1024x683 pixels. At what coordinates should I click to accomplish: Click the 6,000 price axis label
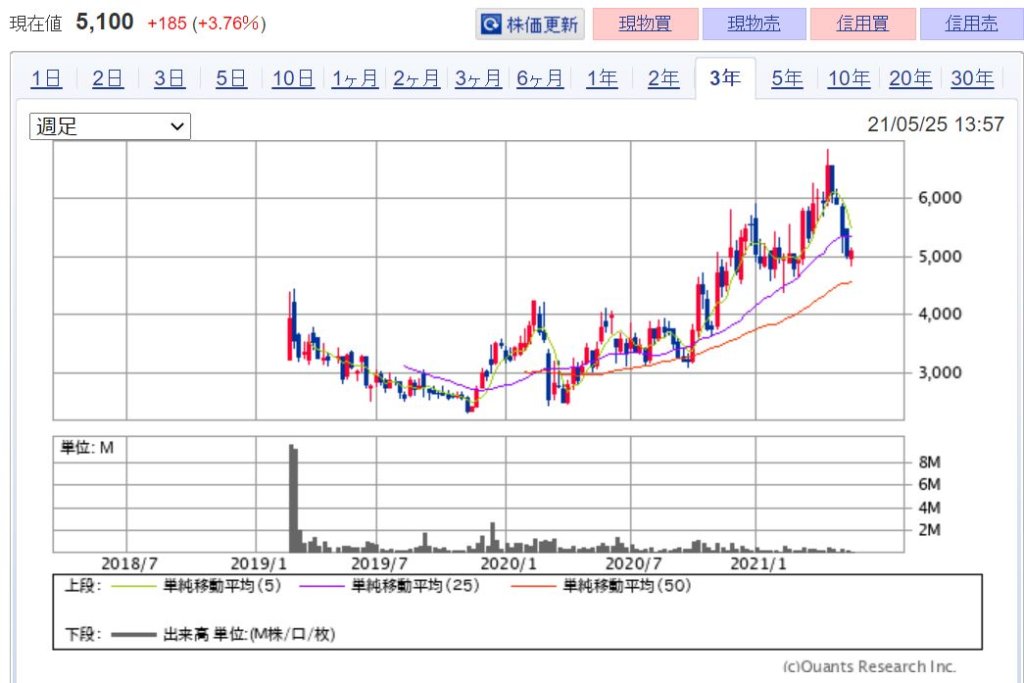coord(940,198)
